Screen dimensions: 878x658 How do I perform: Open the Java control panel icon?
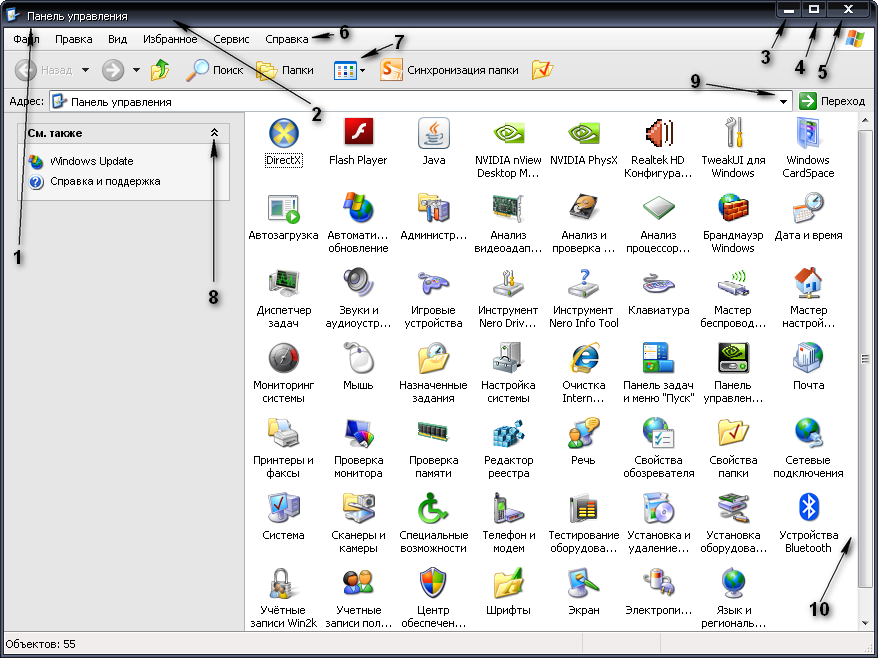(x=433, y=133)
